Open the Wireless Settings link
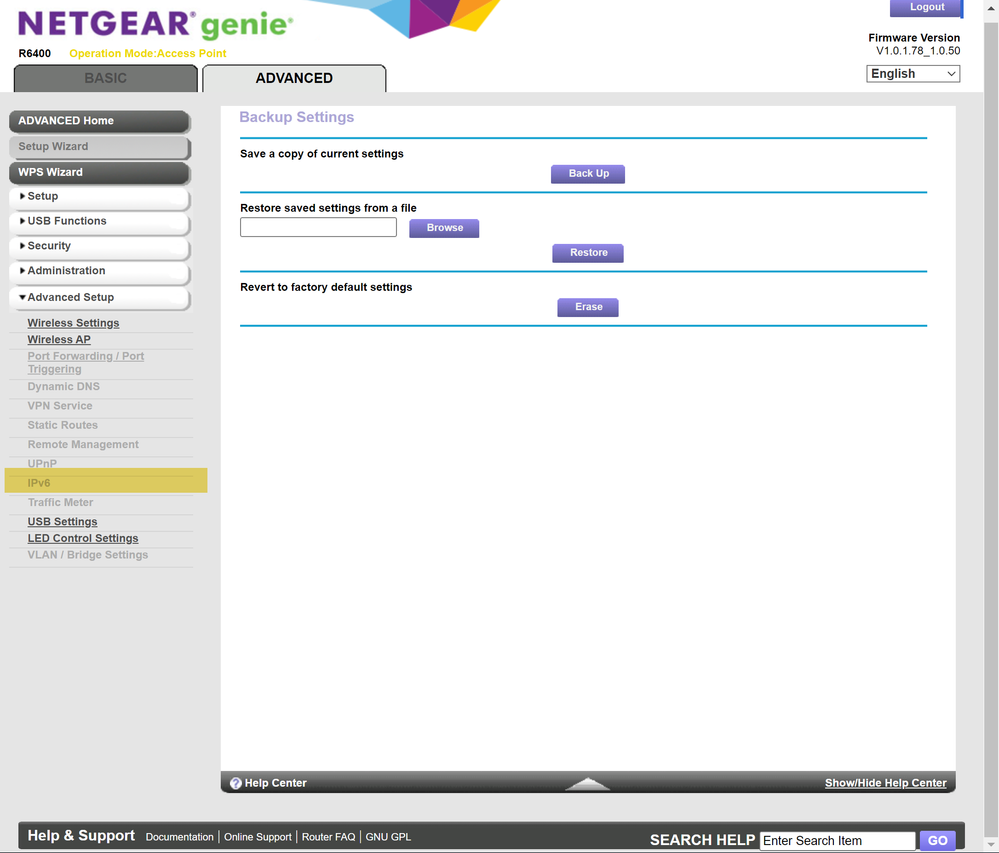 click(x=73, y=323)
